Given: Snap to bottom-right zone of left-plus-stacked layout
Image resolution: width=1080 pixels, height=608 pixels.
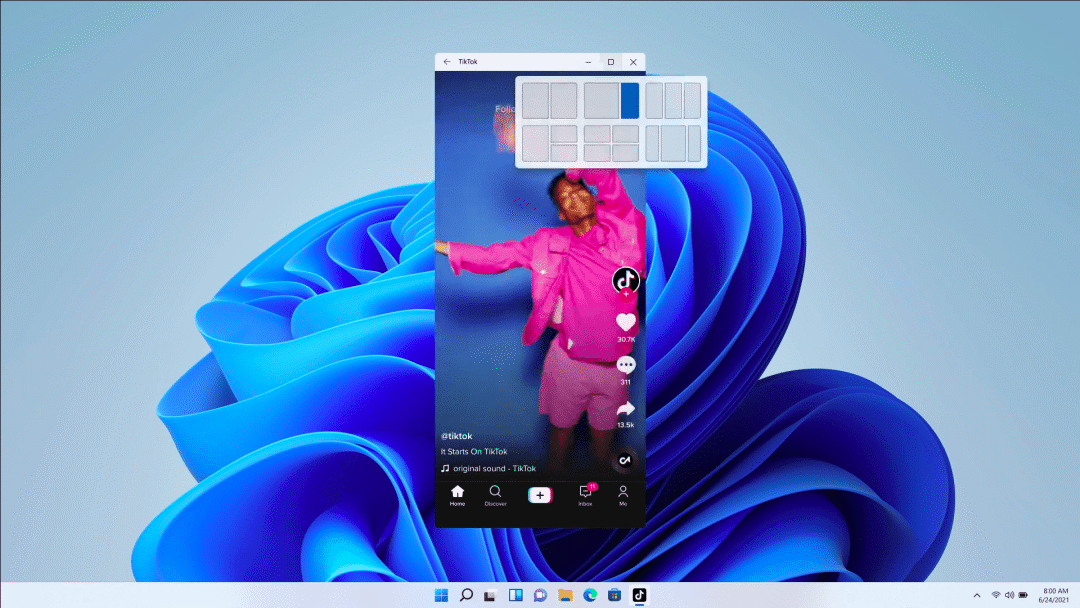Looking at the screenshot, I should click(564, 153).
